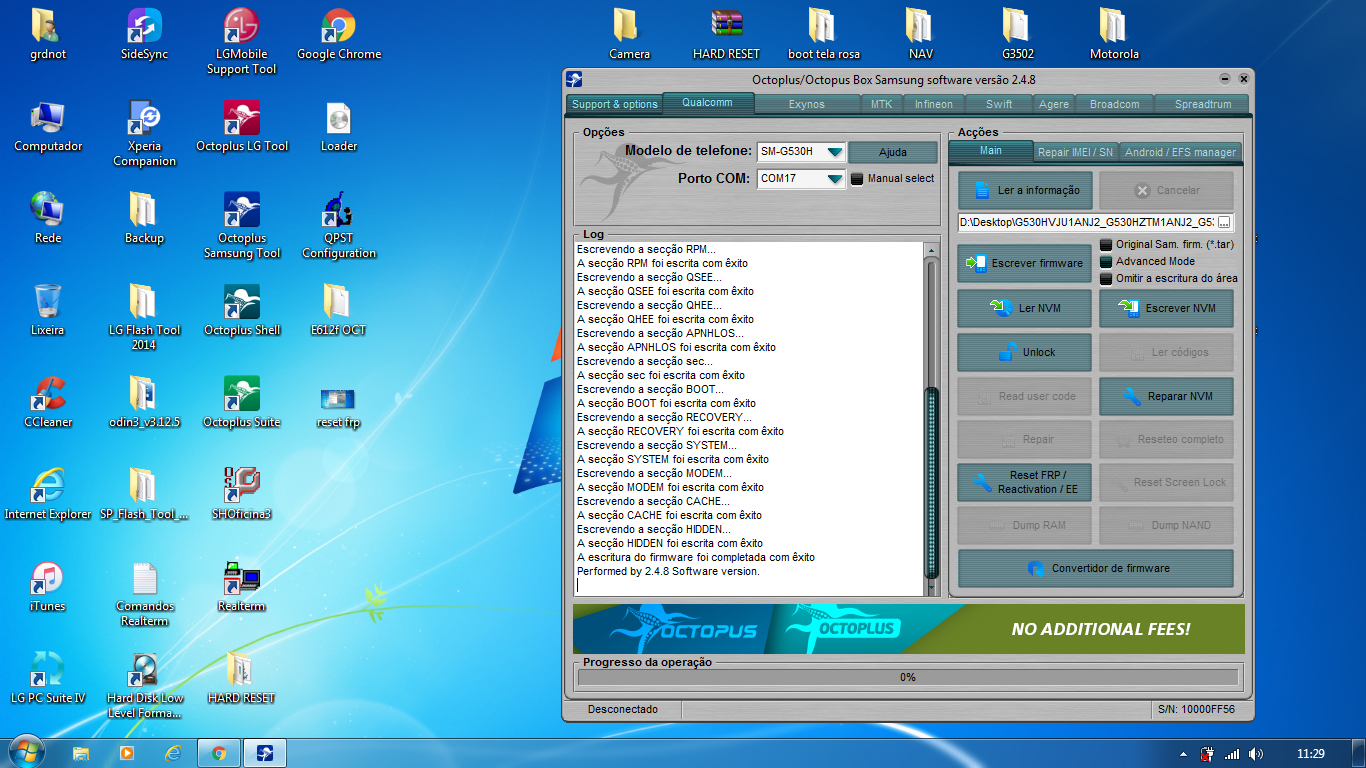1366x768 pixels.
Task: Toggle the Manual select checkbox
Action: [856, 179]
